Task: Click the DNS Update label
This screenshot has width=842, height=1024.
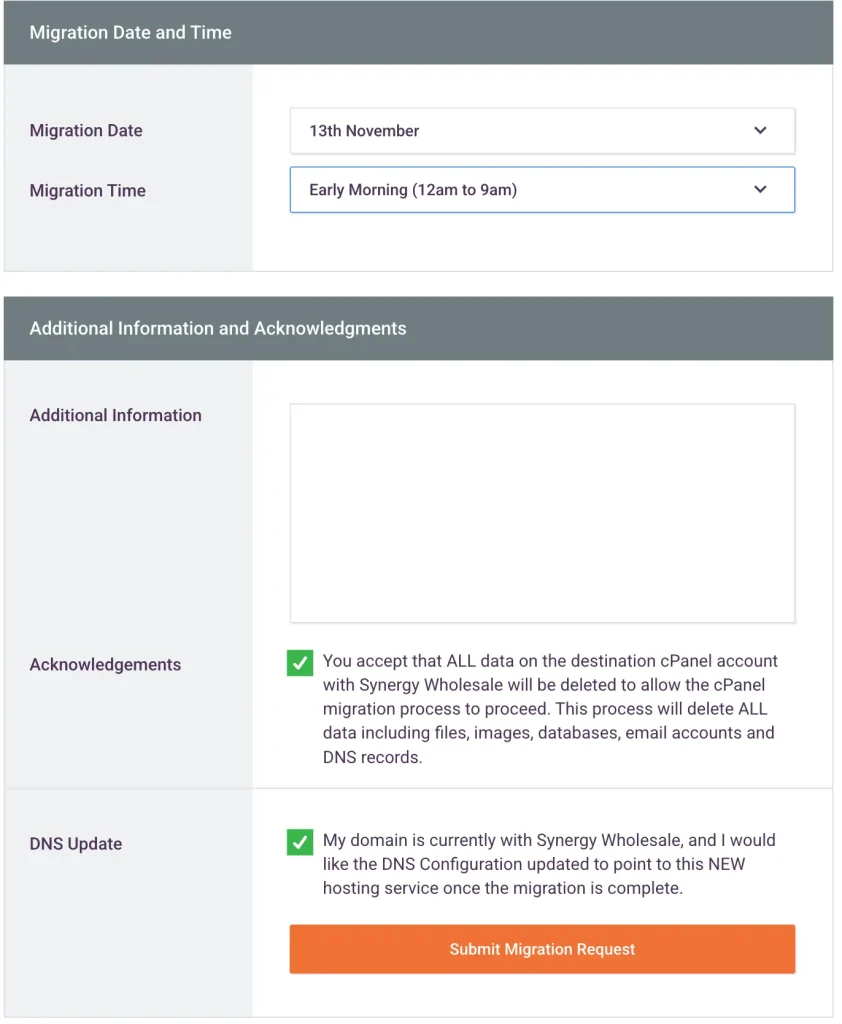Action: click(x=75, y=843)
